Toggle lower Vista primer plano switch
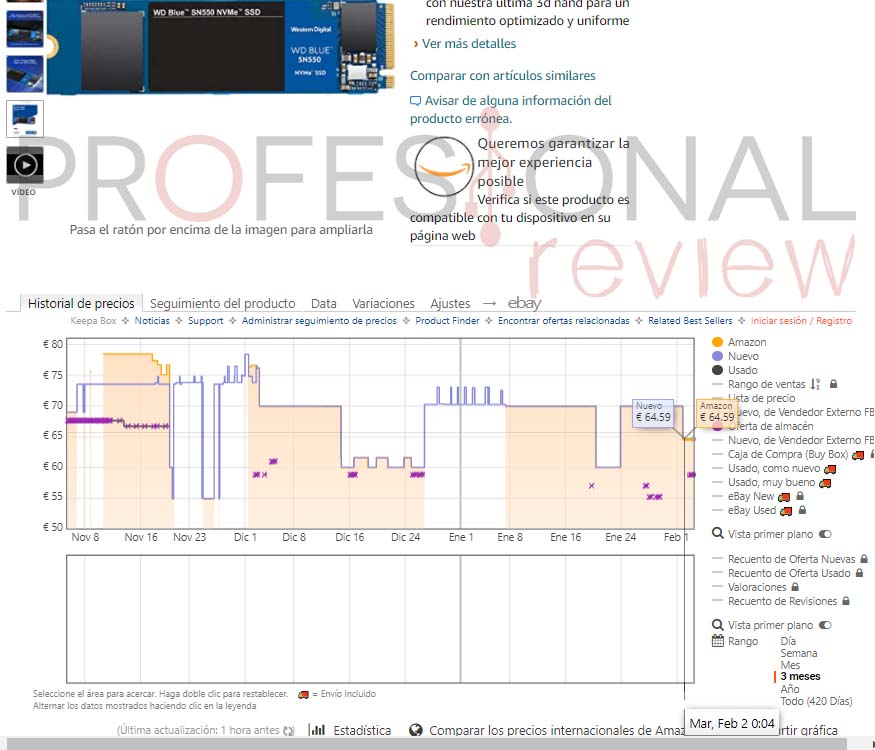 [x=825, y=625]
